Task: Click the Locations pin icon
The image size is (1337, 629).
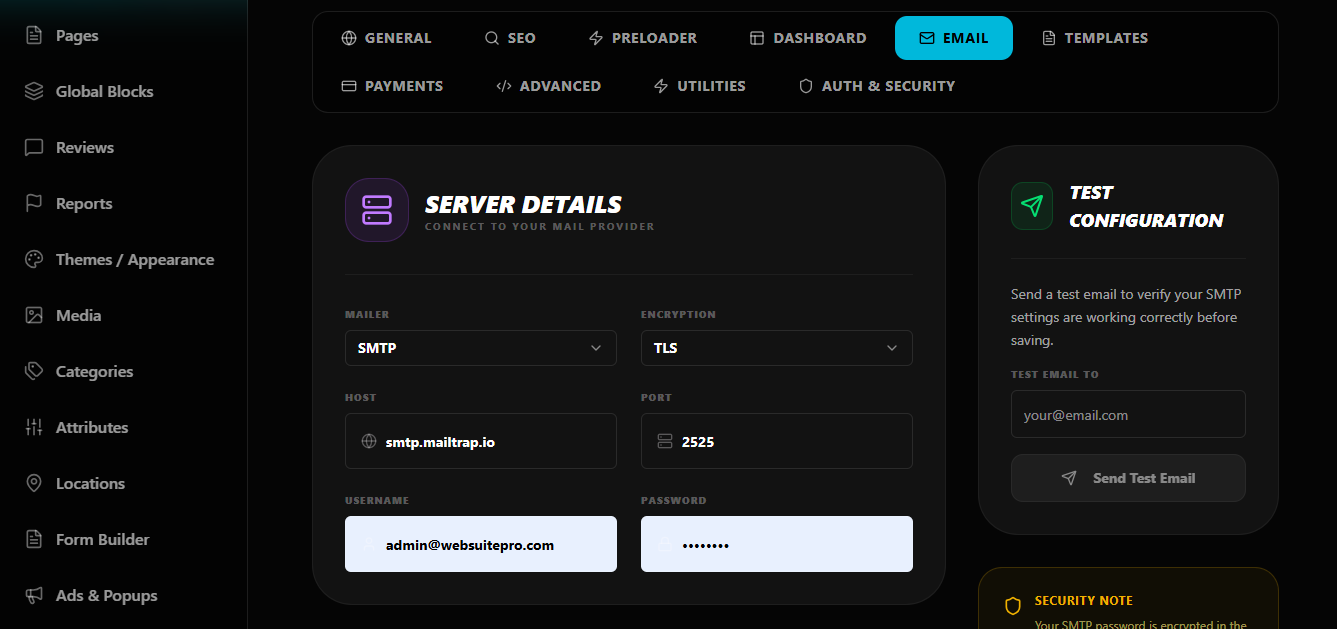Action: (34, 484)
